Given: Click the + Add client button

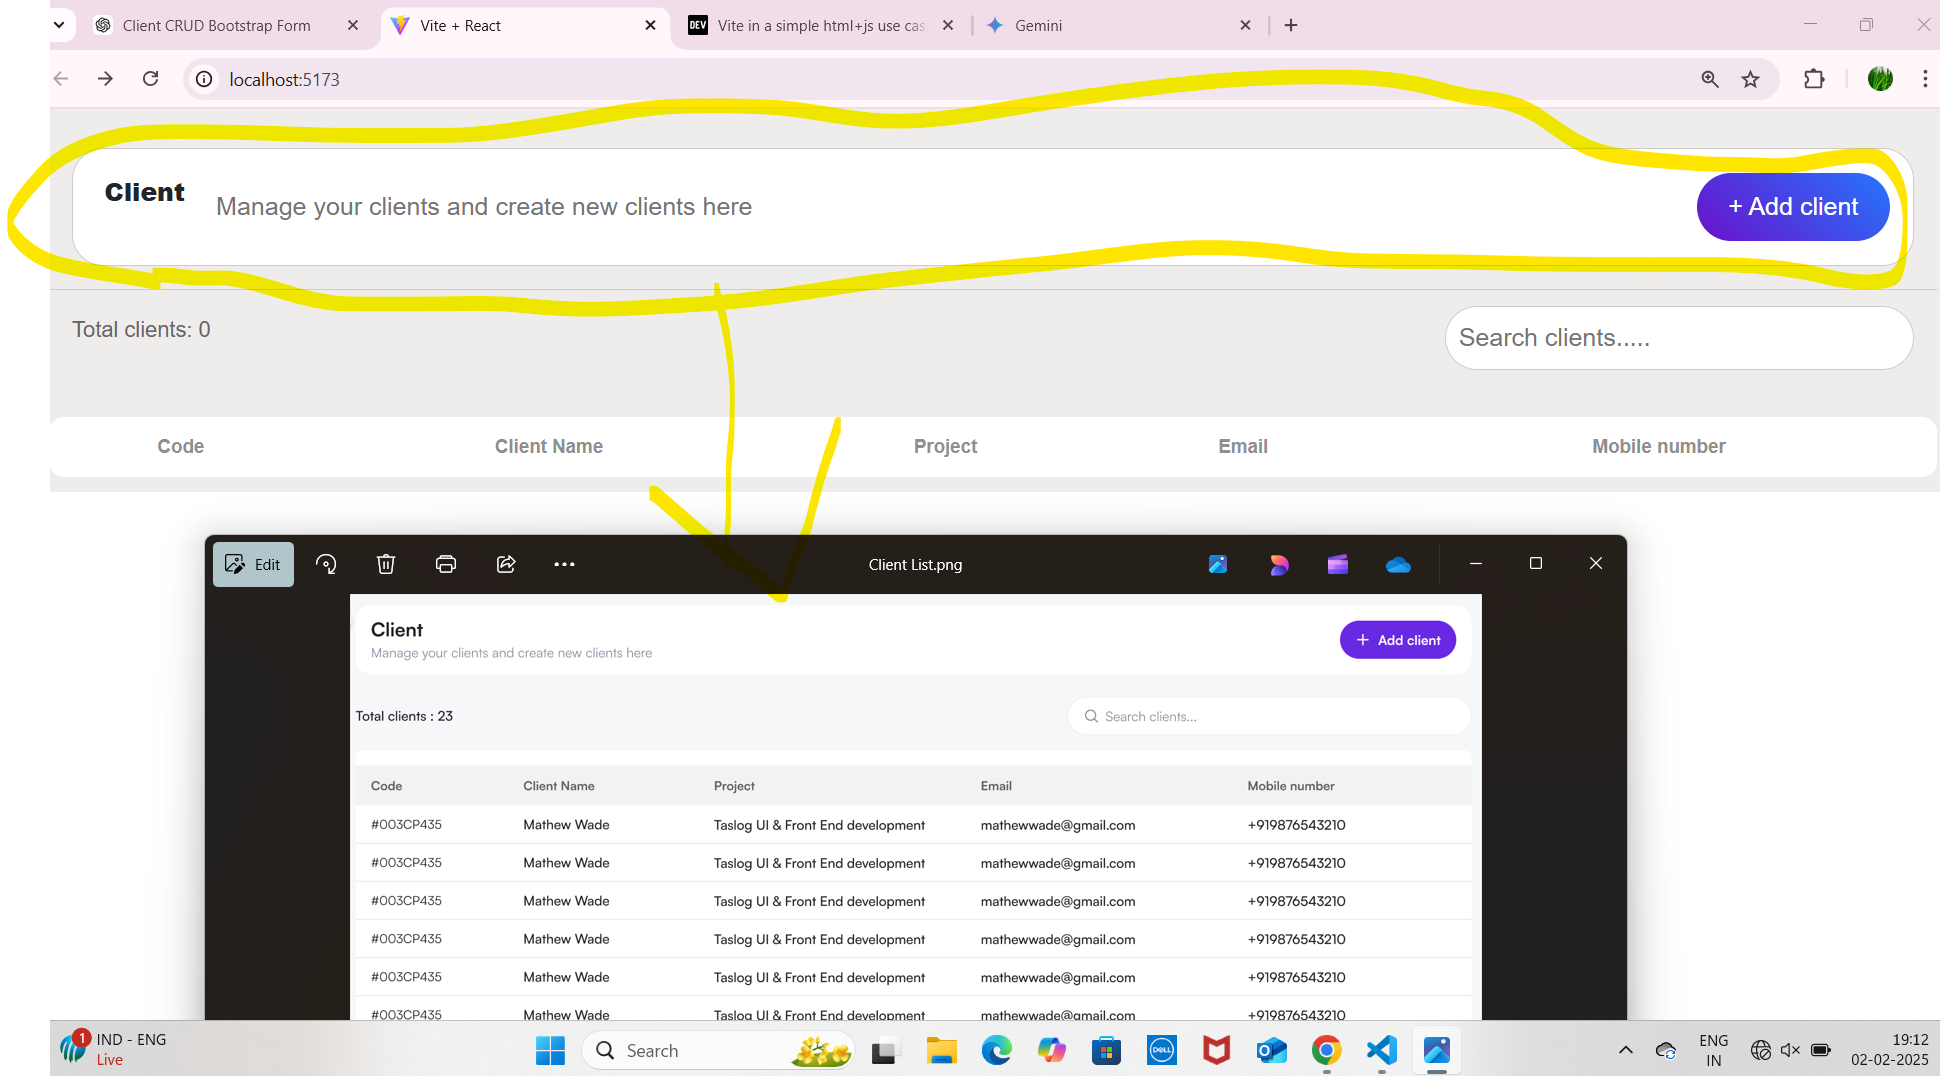Looking at the screenshot, I should (x=1792, y=206).
